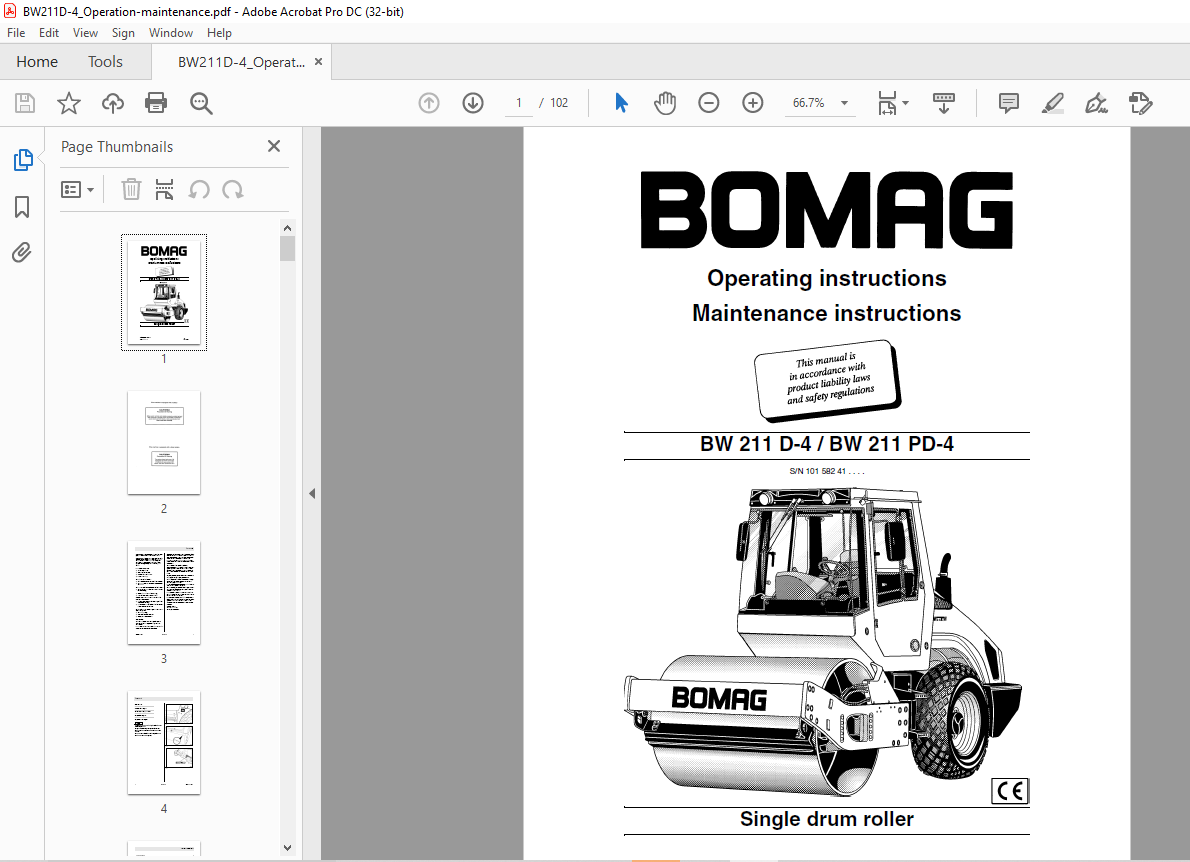Click the cloud upload icon
The height and width of the screenshot is (862, 1190).
(112, 103)
